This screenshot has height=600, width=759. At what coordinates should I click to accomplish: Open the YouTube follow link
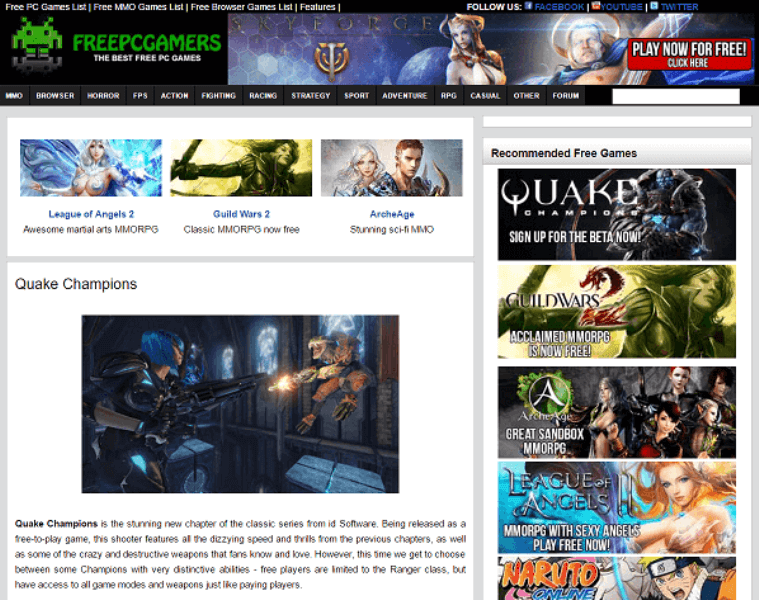click(622, 7)
